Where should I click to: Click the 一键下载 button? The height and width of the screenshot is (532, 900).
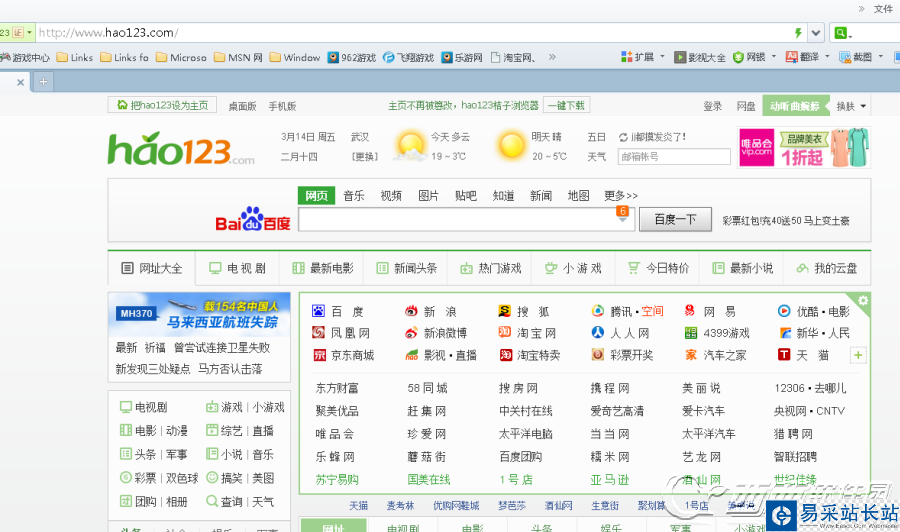pyautogui.click(x=566, y=106)
